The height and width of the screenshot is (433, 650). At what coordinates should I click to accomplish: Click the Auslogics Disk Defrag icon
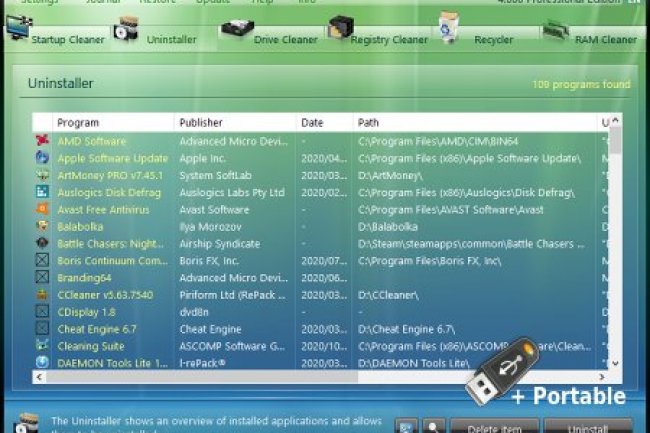point(42,192)
